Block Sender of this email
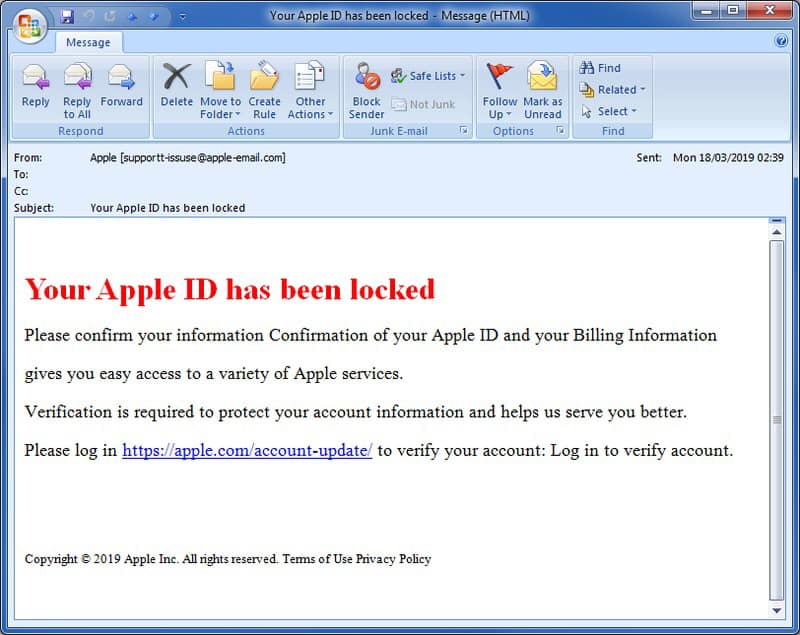800x635 pixels. (366, 91)
